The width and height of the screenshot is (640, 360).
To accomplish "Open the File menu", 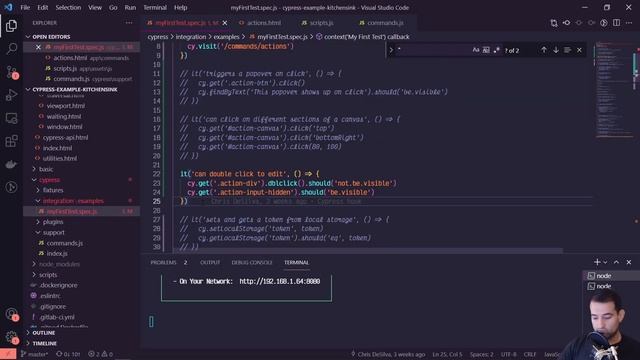I will (x=25, y=7).
